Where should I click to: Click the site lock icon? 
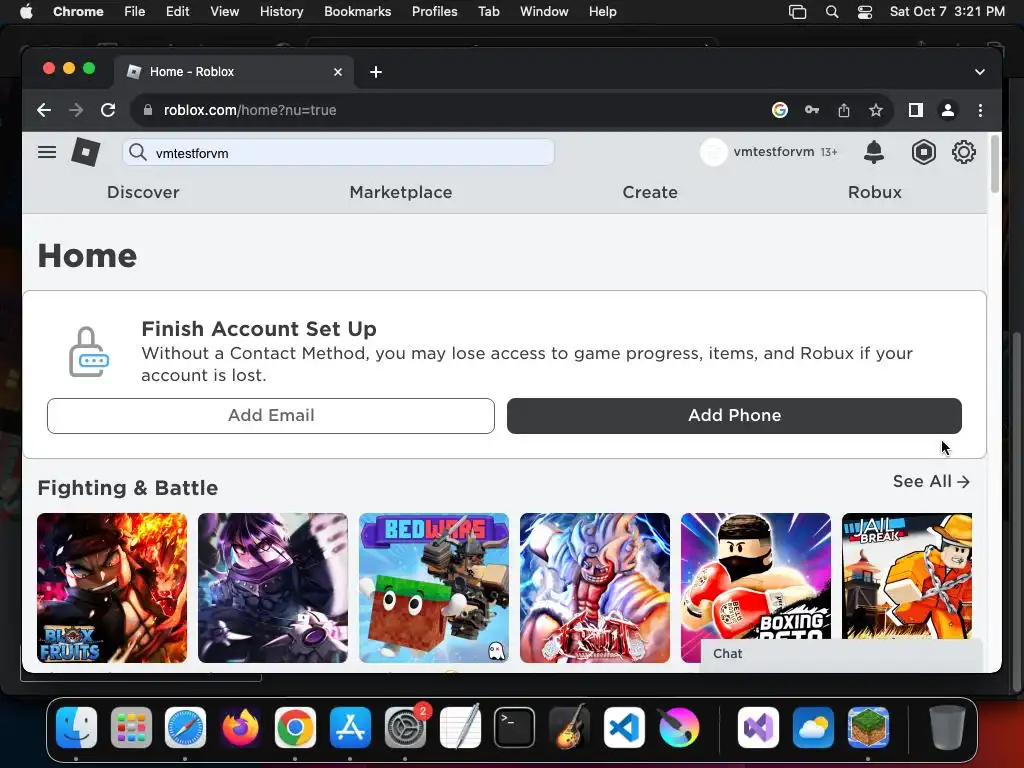148,110
